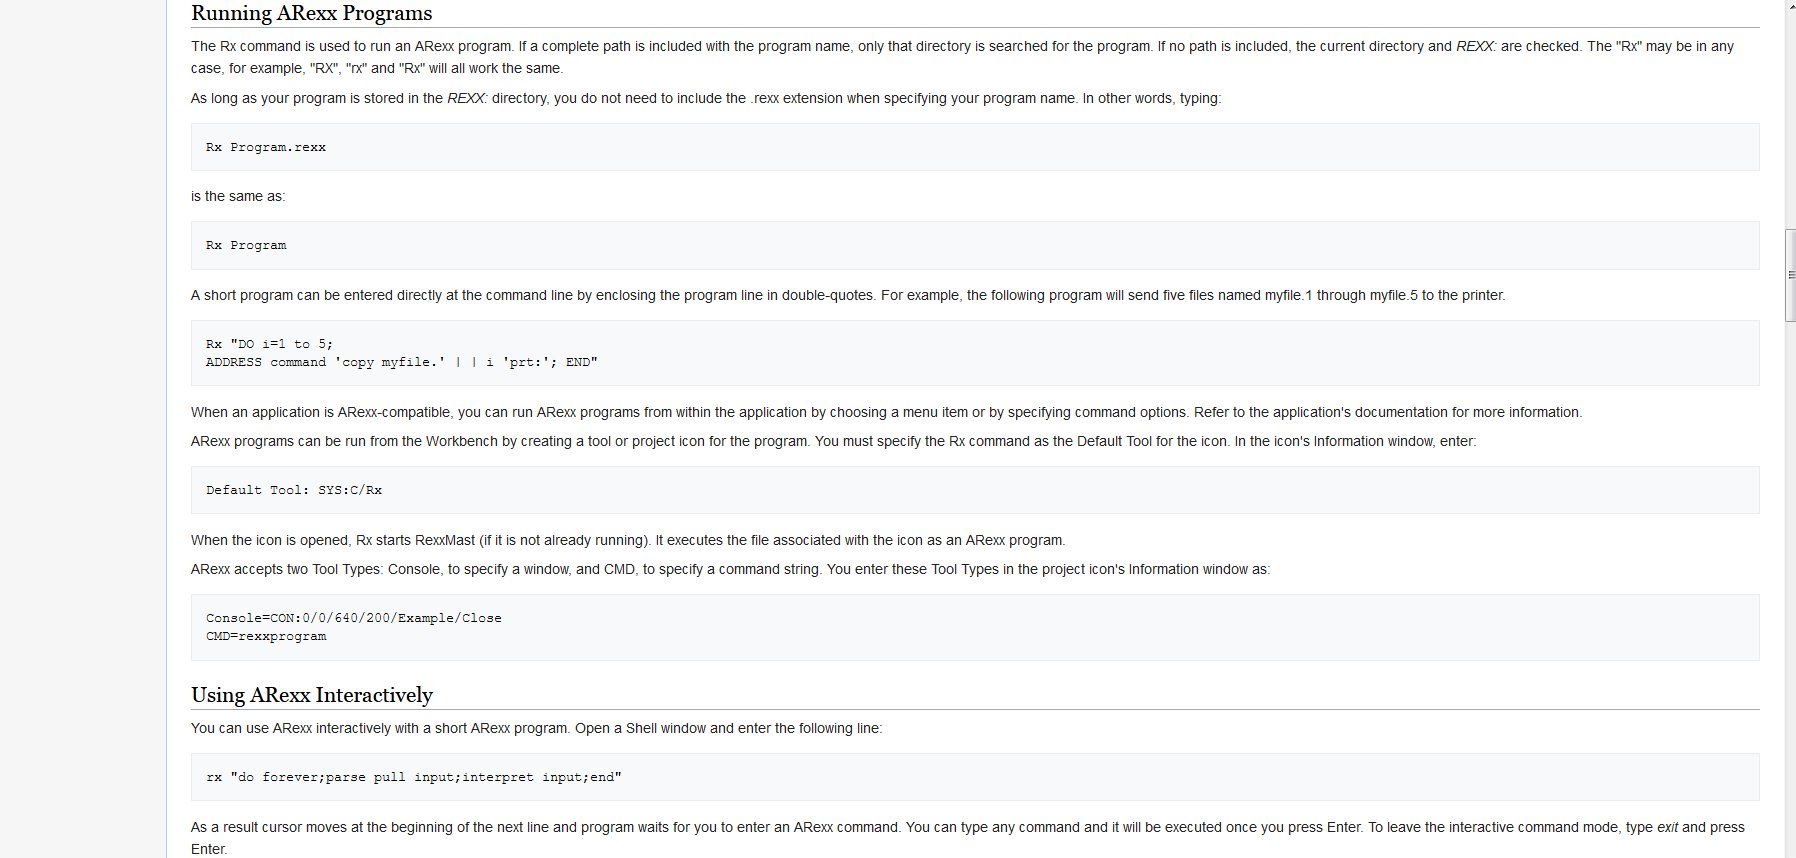Click paragraph beginning 'A short program can be'
This screenshot has height=858, width=1796.
click(x=848, y=295)
